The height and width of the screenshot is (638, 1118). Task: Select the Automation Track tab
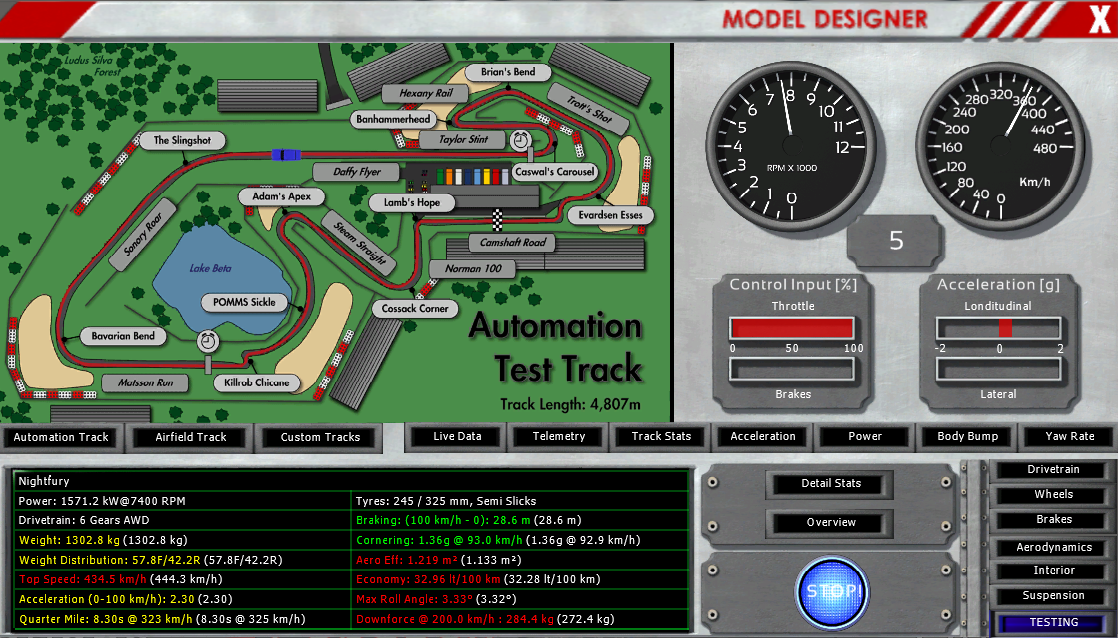61,437
